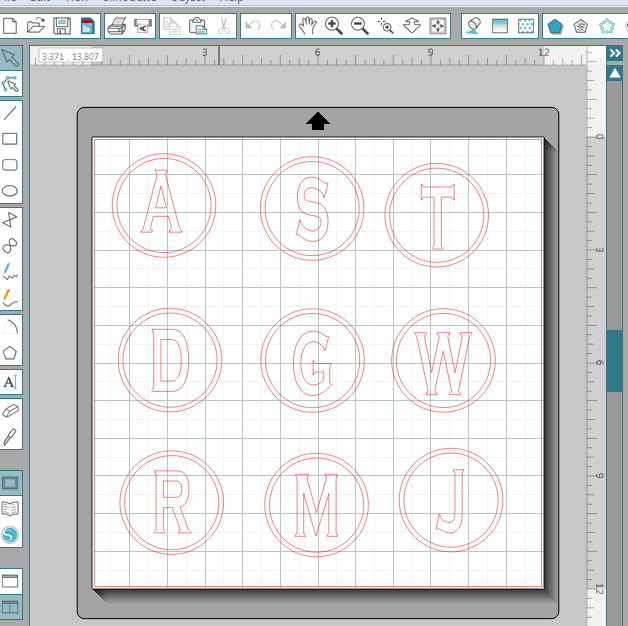
Task: Select the Draw a Polygon tool
Action: [10, 220]
